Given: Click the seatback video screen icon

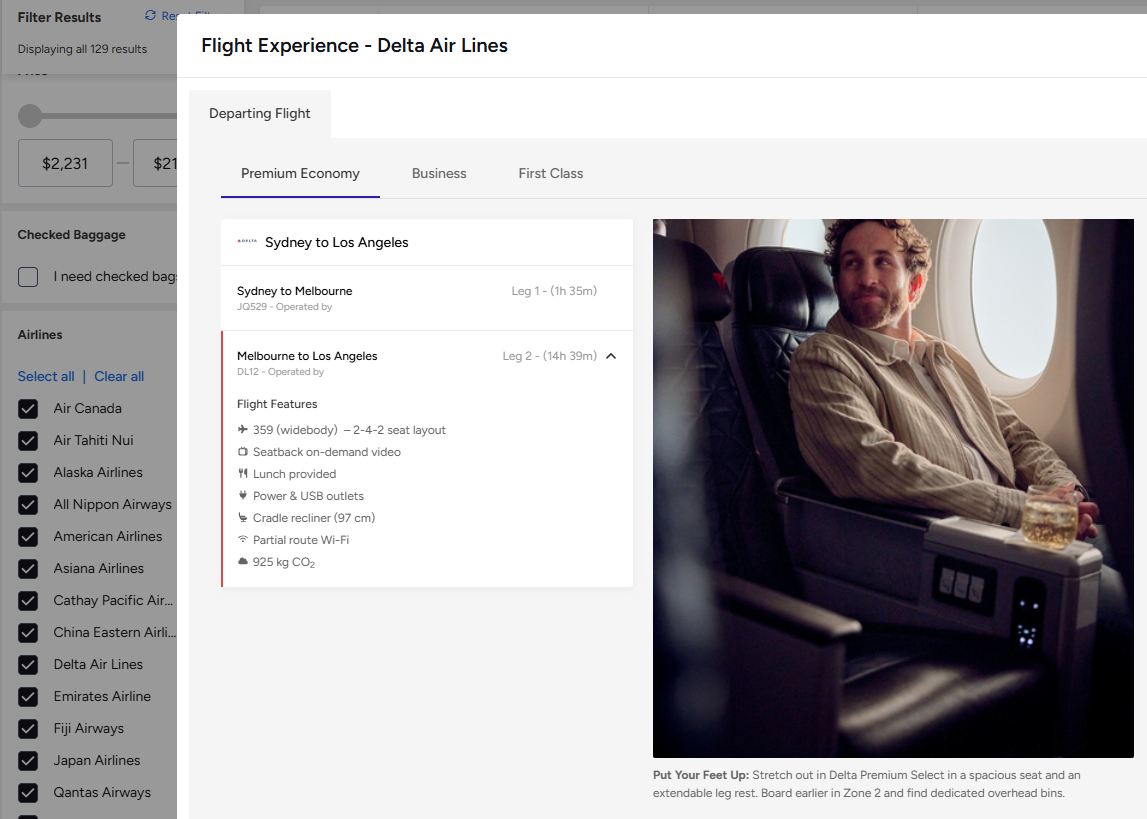Looking at the screenshot, I should (x=243, y=451).
